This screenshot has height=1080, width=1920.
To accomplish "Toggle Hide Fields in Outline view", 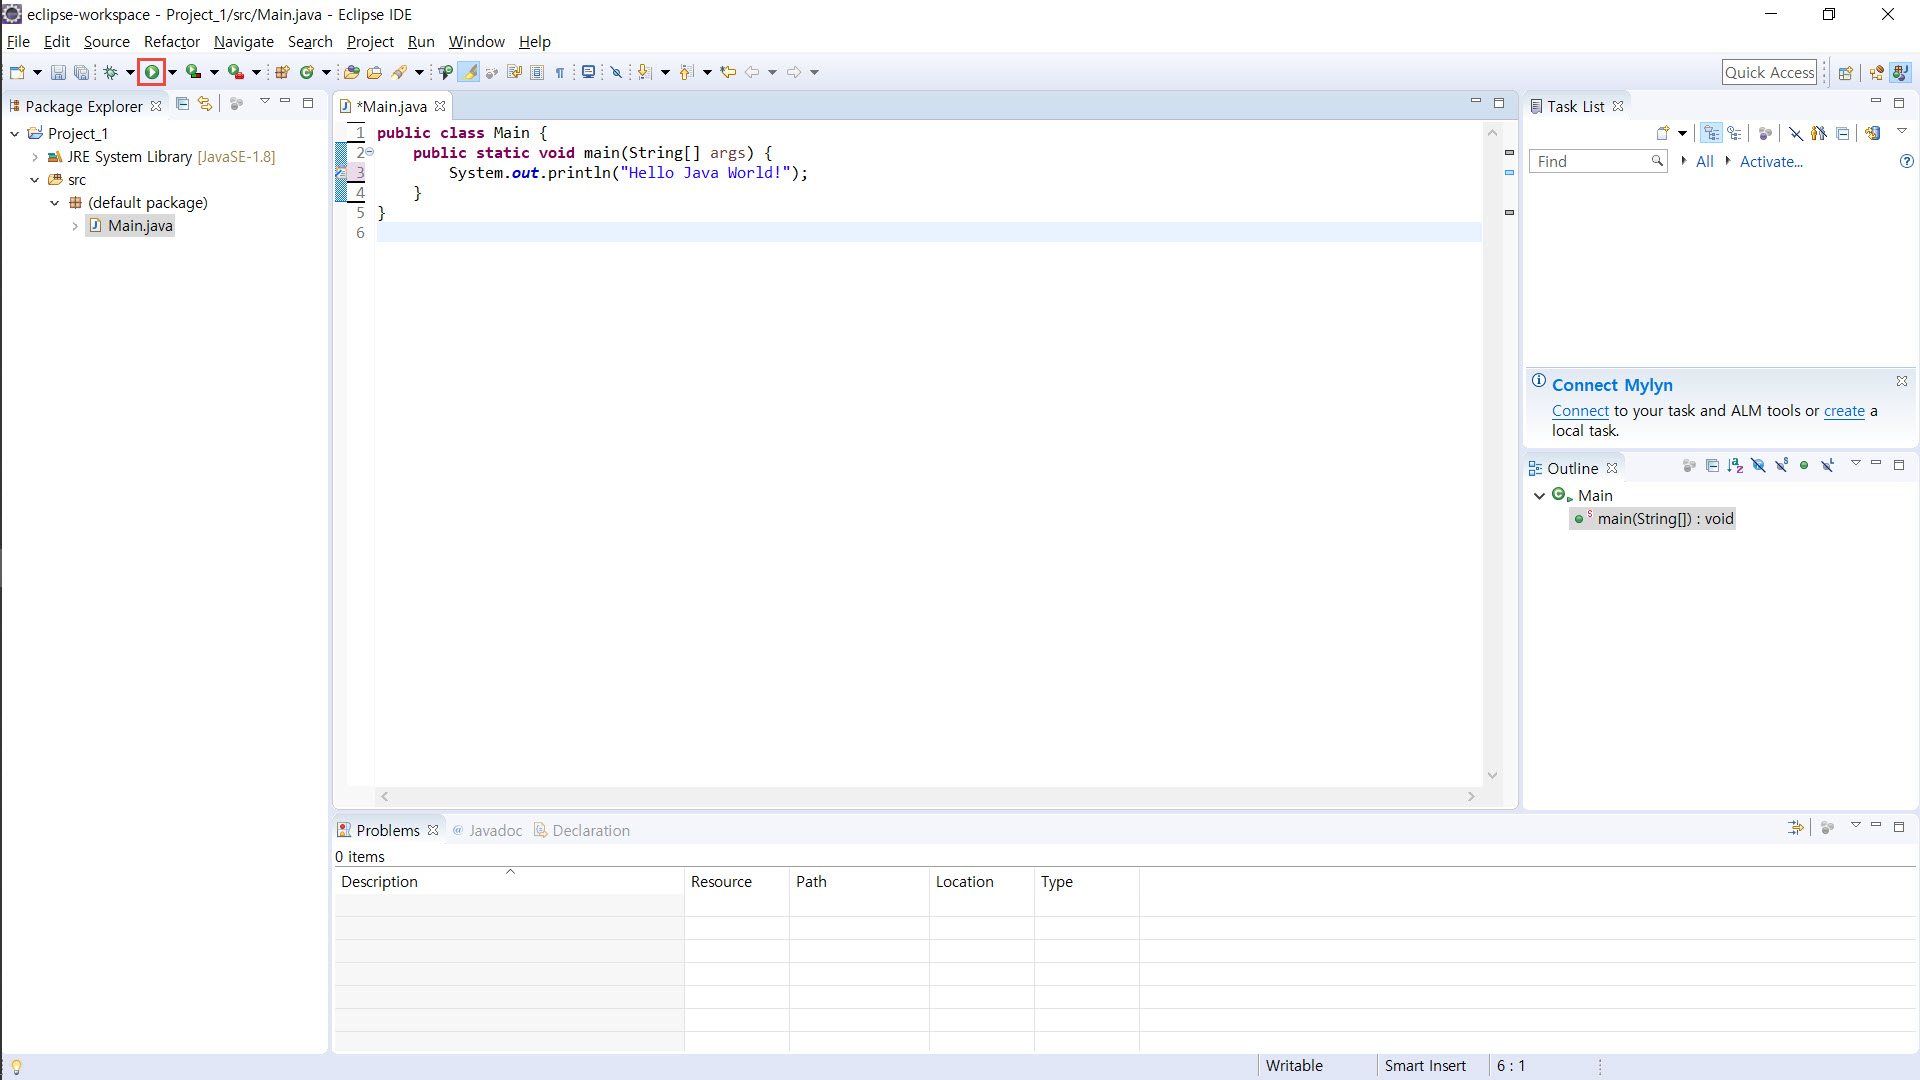I will coord(1758,465).
